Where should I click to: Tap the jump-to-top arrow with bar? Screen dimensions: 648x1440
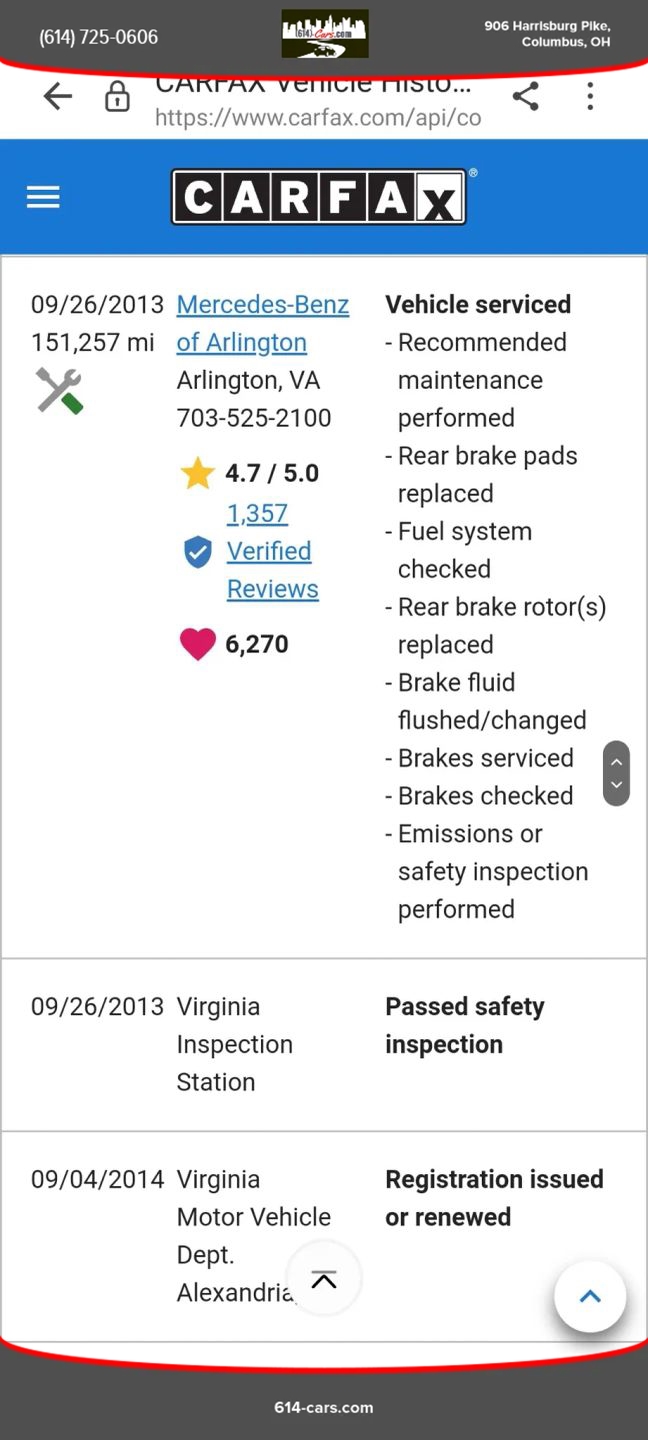coord(324,1279)
